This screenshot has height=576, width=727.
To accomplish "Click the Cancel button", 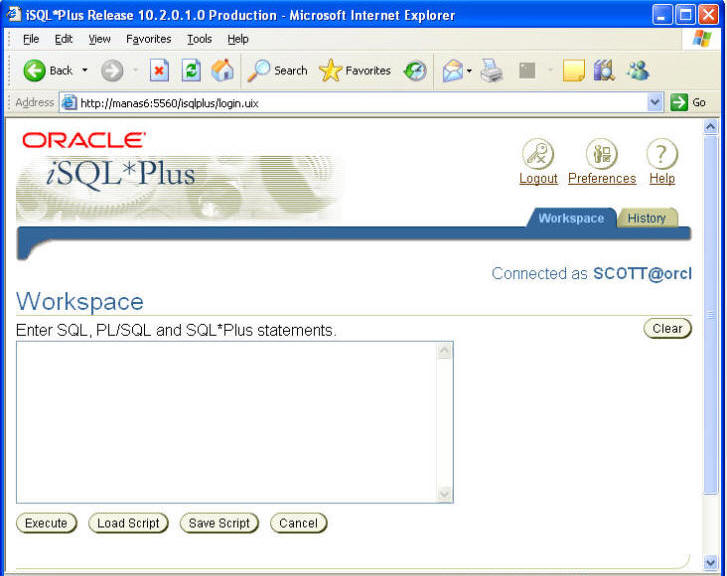I will tap(299, 523).
